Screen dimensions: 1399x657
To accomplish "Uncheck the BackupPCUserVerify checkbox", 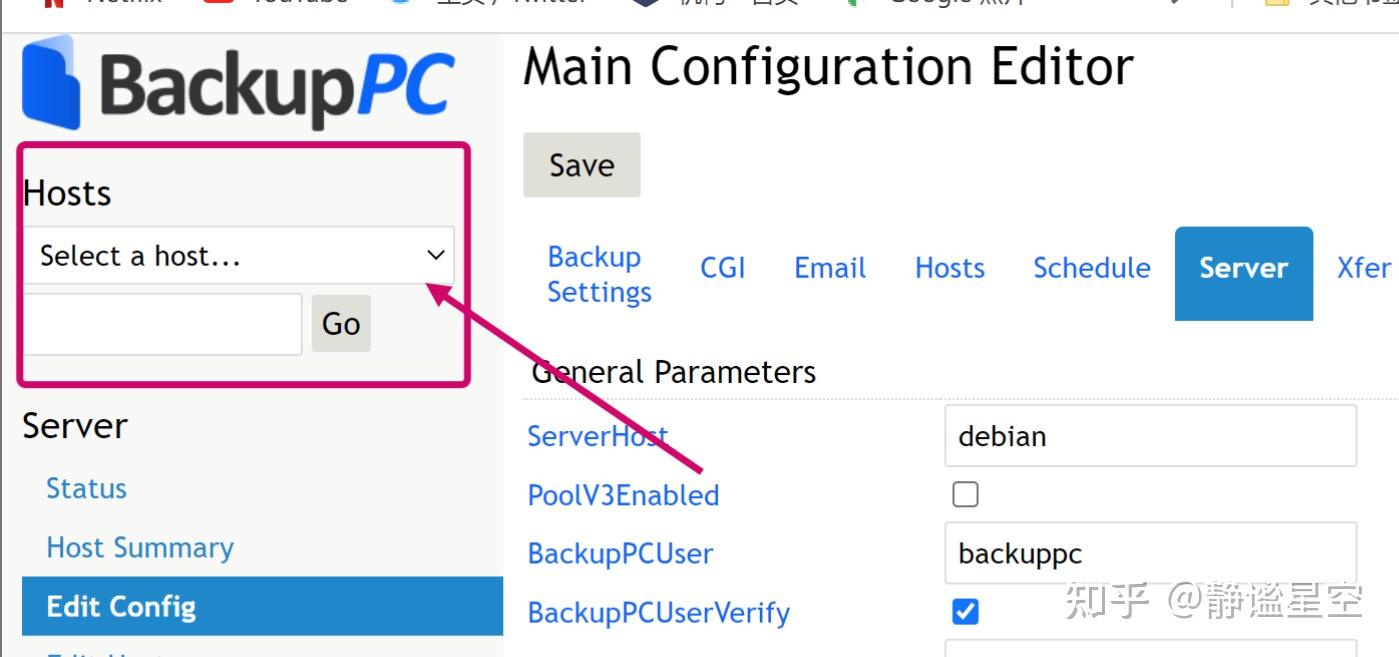I will (x=965, y=611).
